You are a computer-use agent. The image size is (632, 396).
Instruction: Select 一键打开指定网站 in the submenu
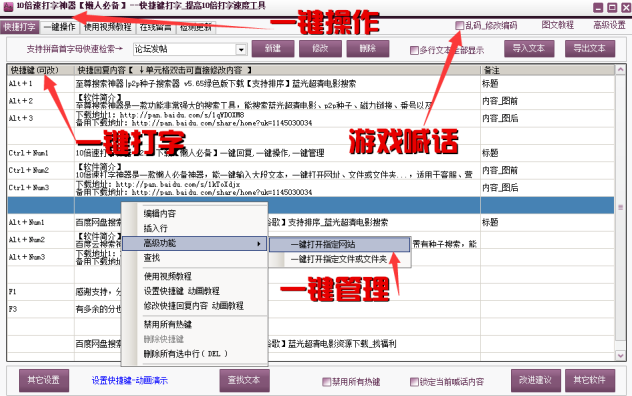pos(339,244)
